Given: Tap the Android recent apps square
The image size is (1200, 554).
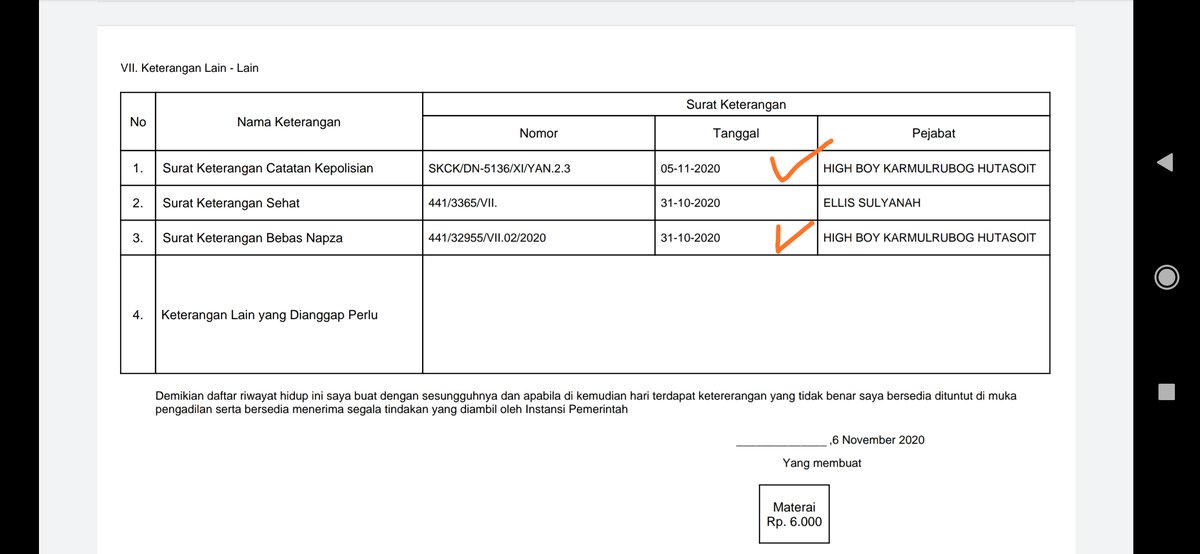Looking at the screenshot, I should (1166, 392).
